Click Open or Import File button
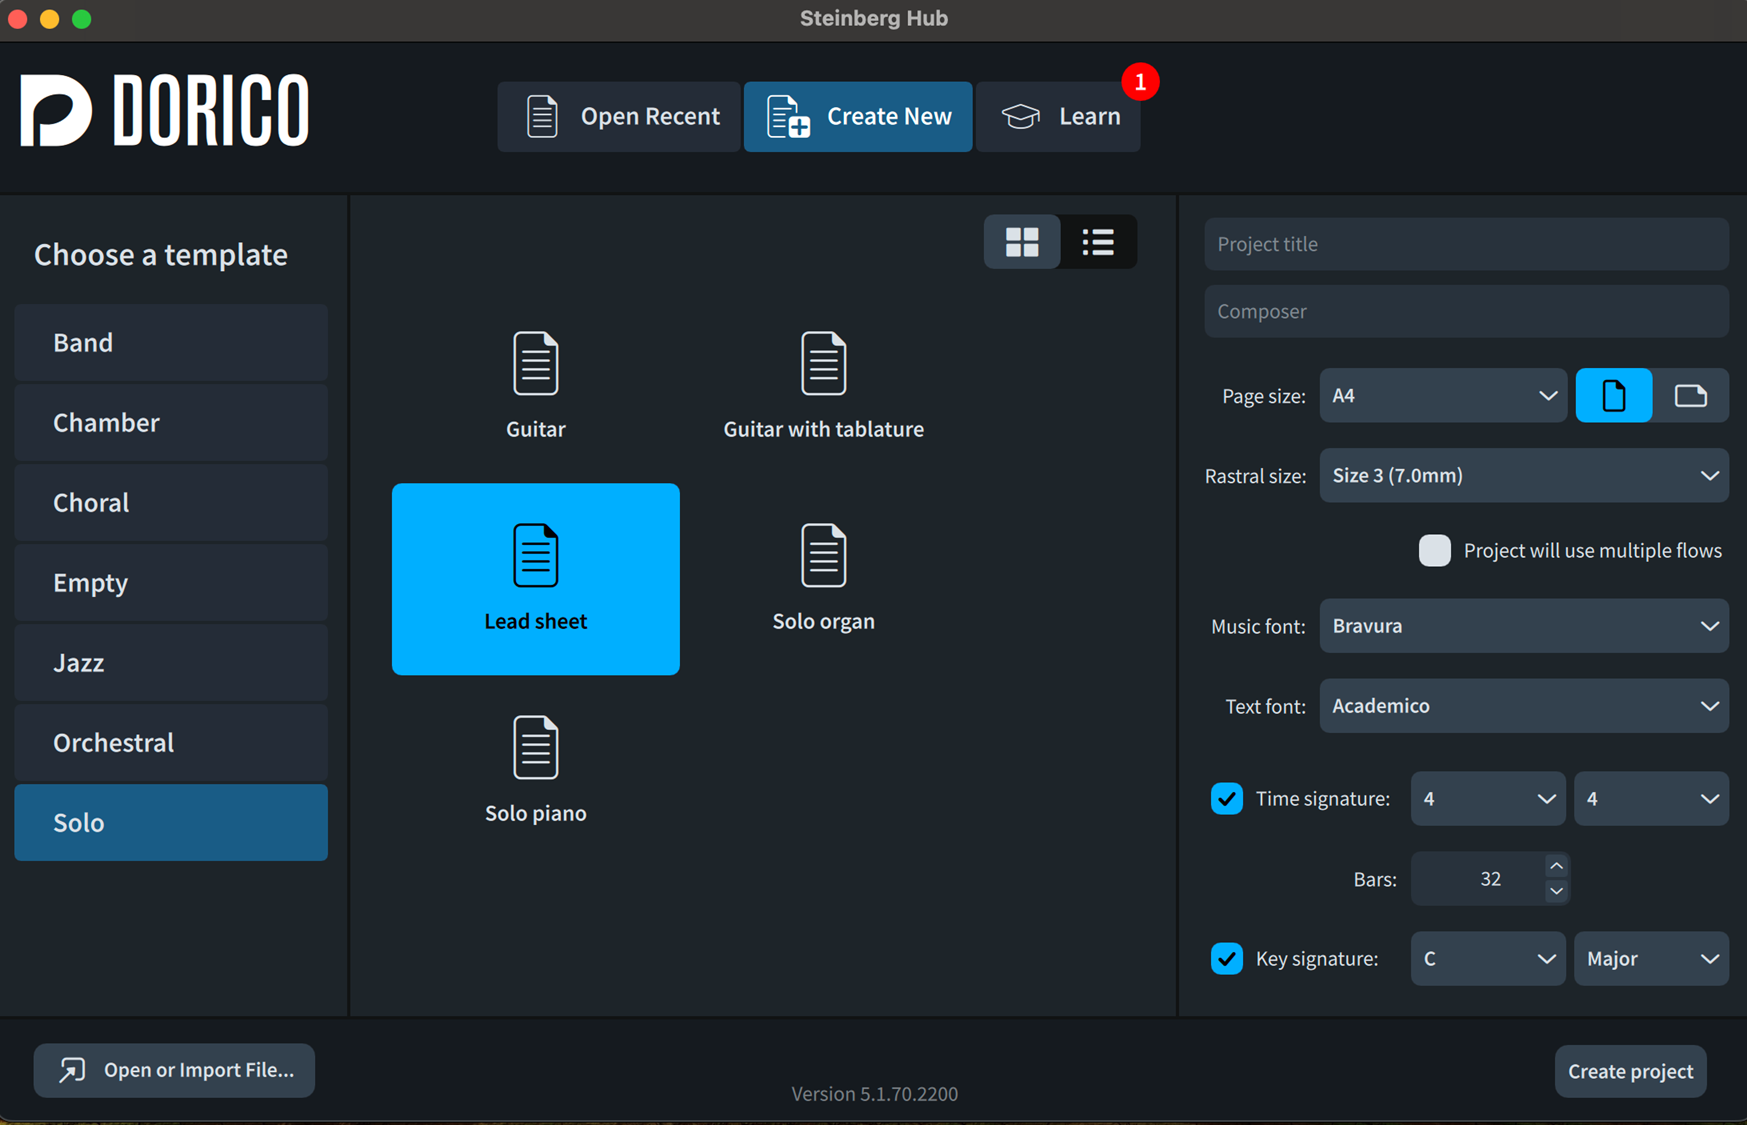 pyautogui.click(x=174, y=1071)
